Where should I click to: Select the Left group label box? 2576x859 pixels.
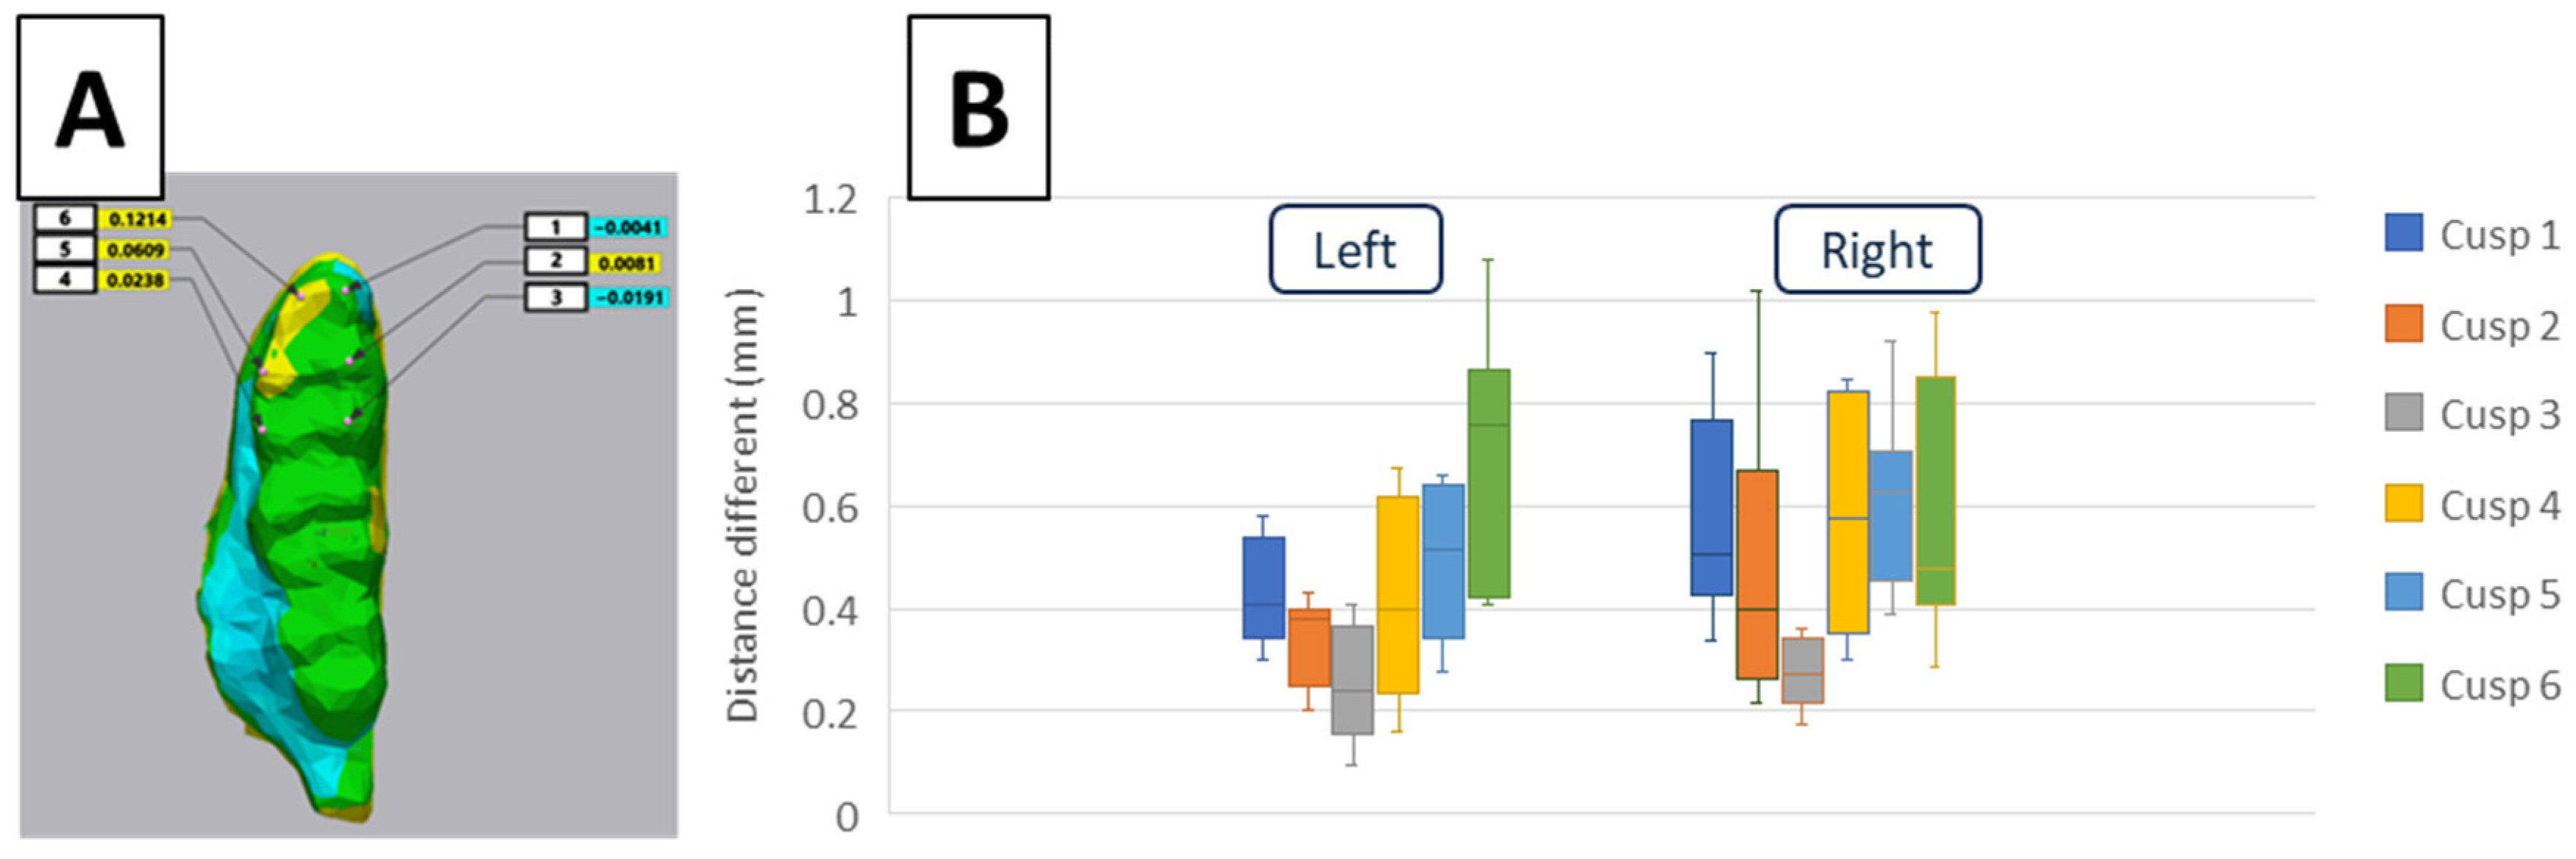pyautogui.click(x=1355, y=249)
